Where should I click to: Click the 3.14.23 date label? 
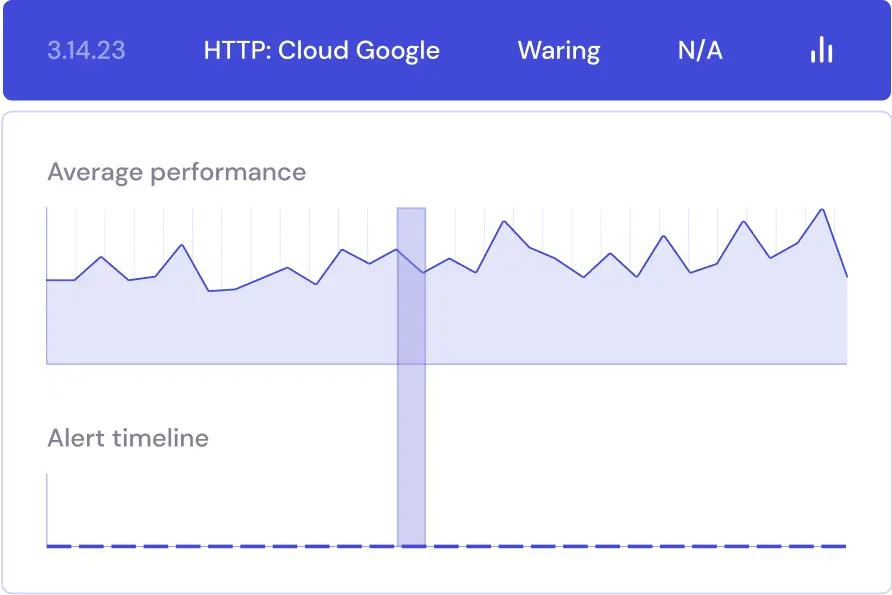[x=86, y=50]
